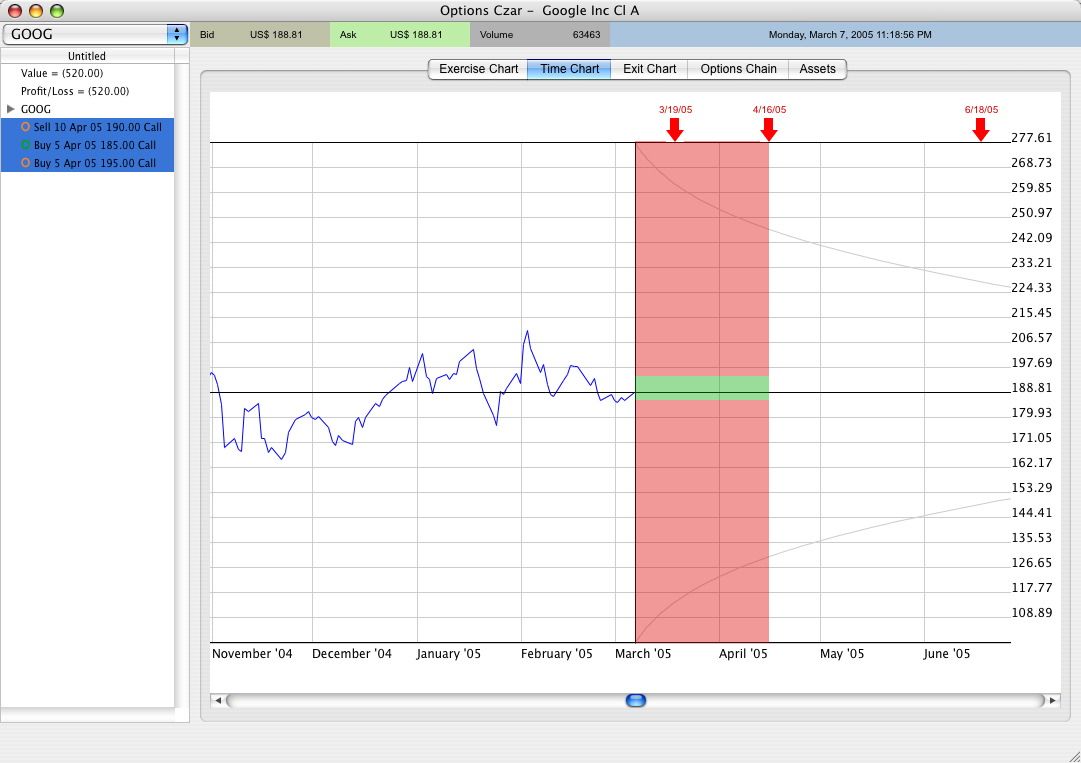Select the Buy 5 Apr 05 195.00 Call row
Viewport: 1081px width, 763px height.
coord(88,163)
